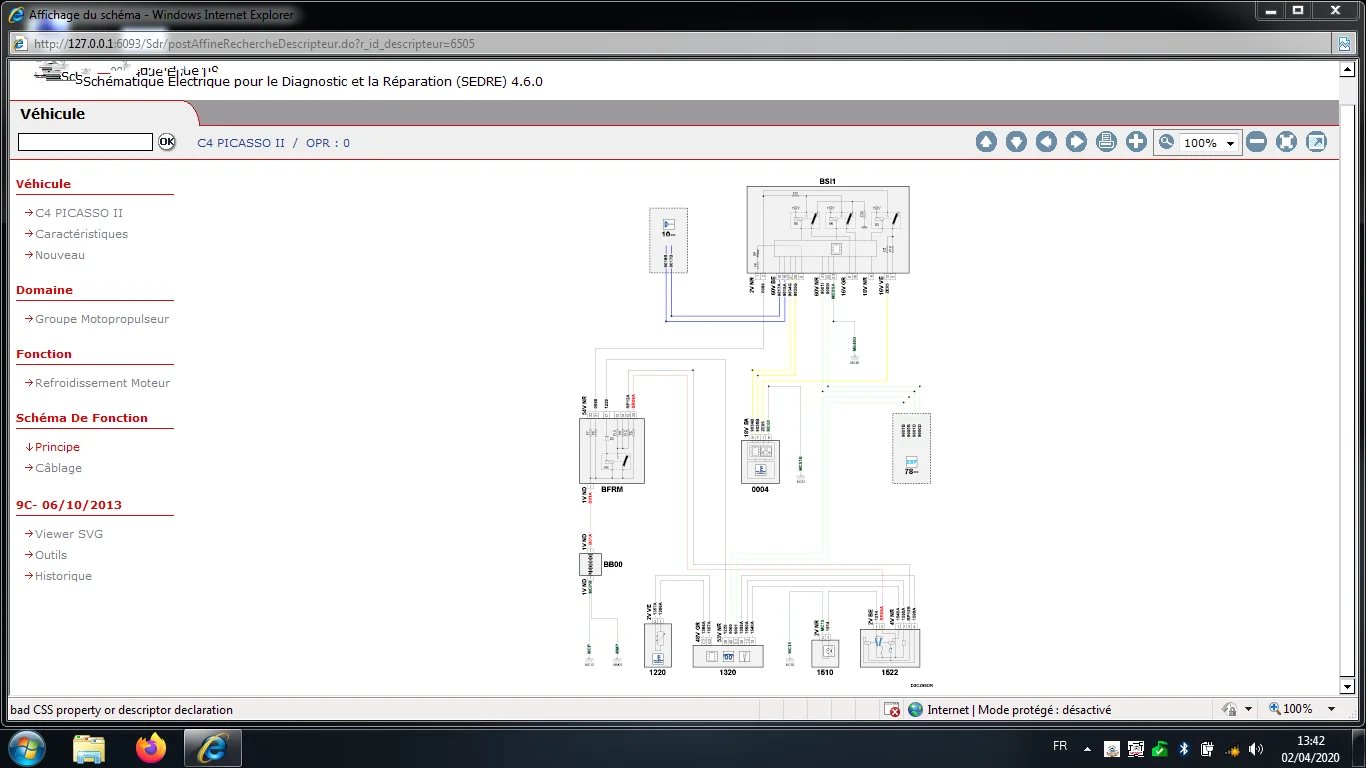The image size is (1366, 768).
Task: Click the vehicle search input field
Action: [x=85, y=142]
